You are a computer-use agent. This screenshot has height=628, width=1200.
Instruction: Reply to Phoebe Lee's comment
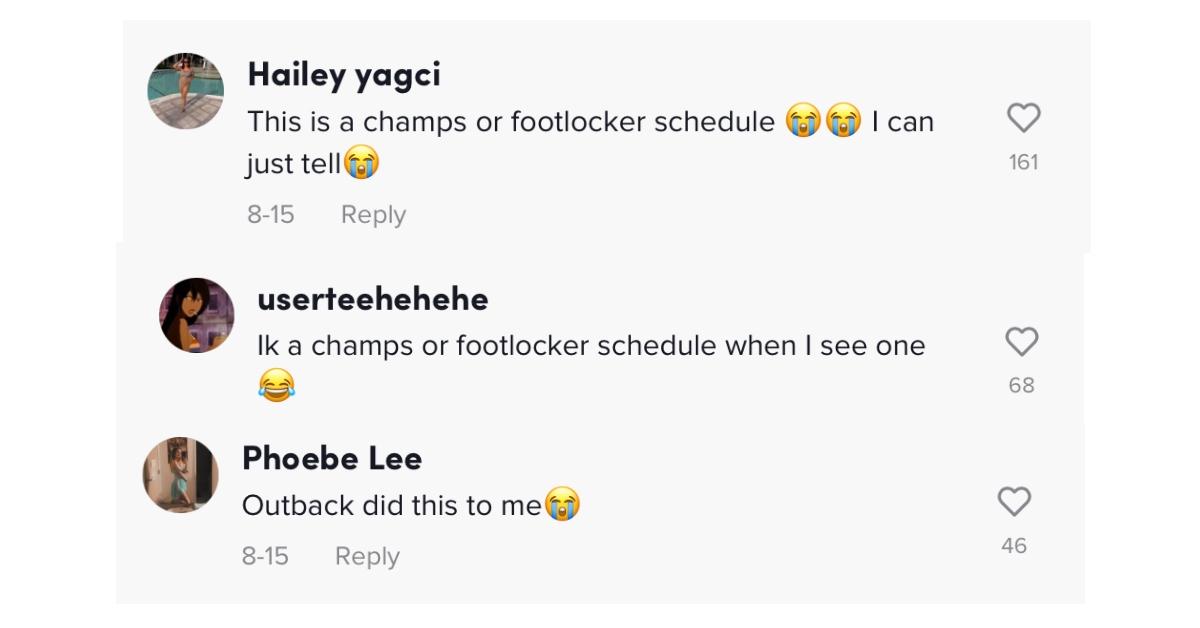pos(367,556)
